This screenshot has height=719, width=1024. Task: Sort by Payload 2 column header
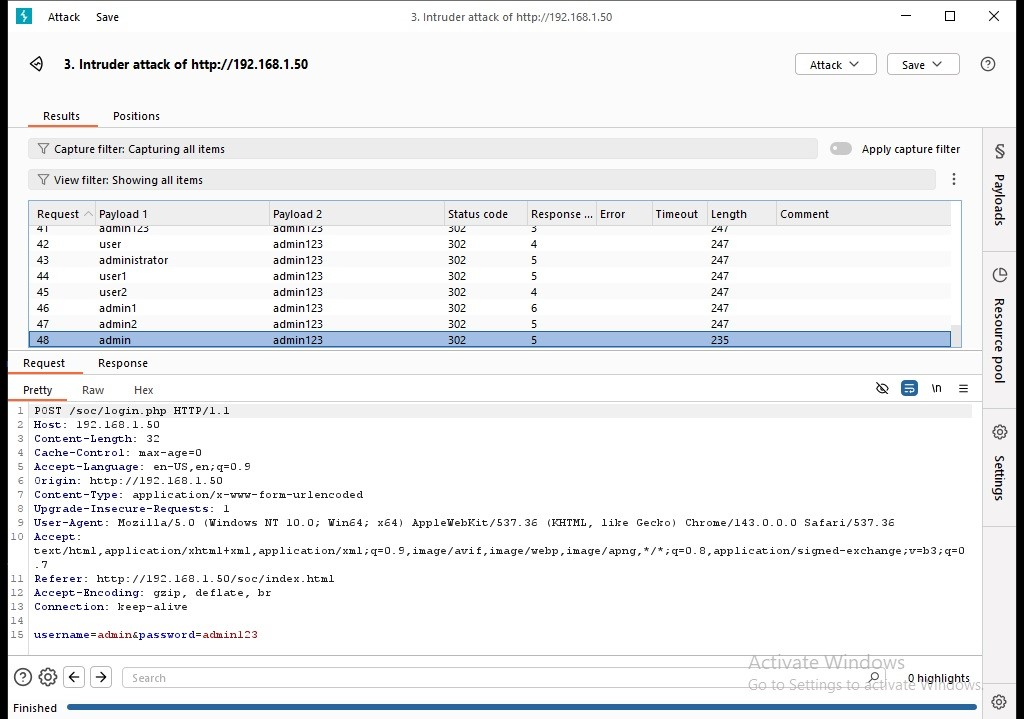[357, 214]
